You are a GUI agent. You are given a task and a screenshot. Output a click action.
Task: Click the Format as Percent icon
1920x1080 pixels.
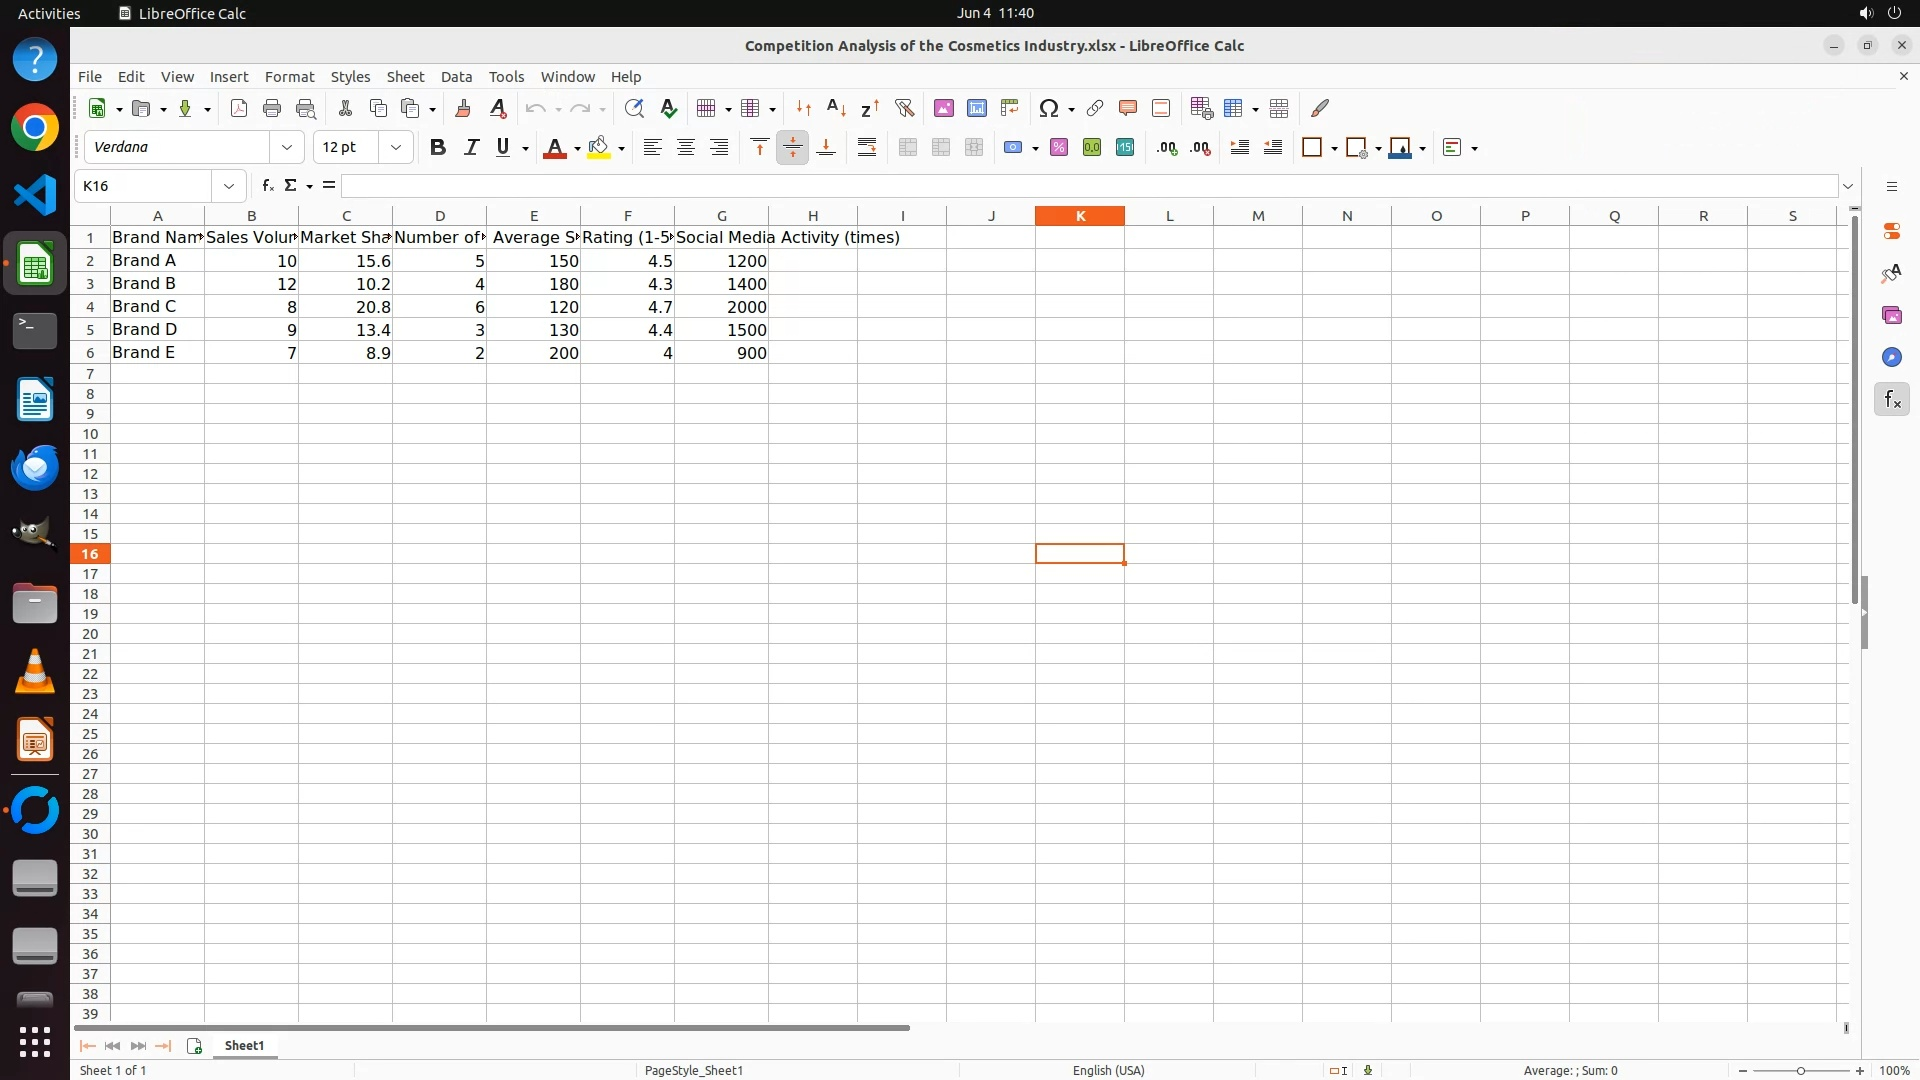1059,148
